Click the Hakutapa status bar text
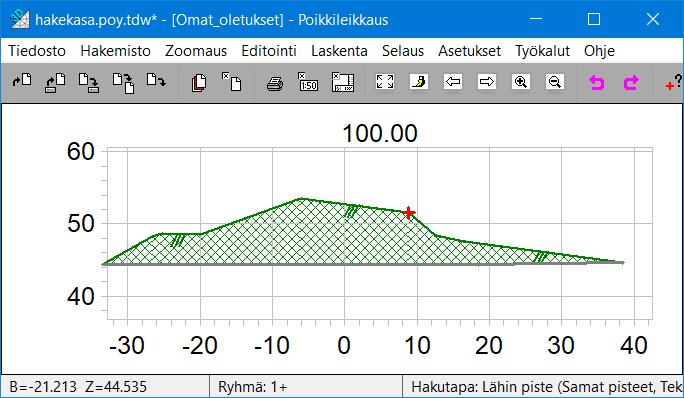The width and height of the screenshot is (684, 398). click(546, 387)
